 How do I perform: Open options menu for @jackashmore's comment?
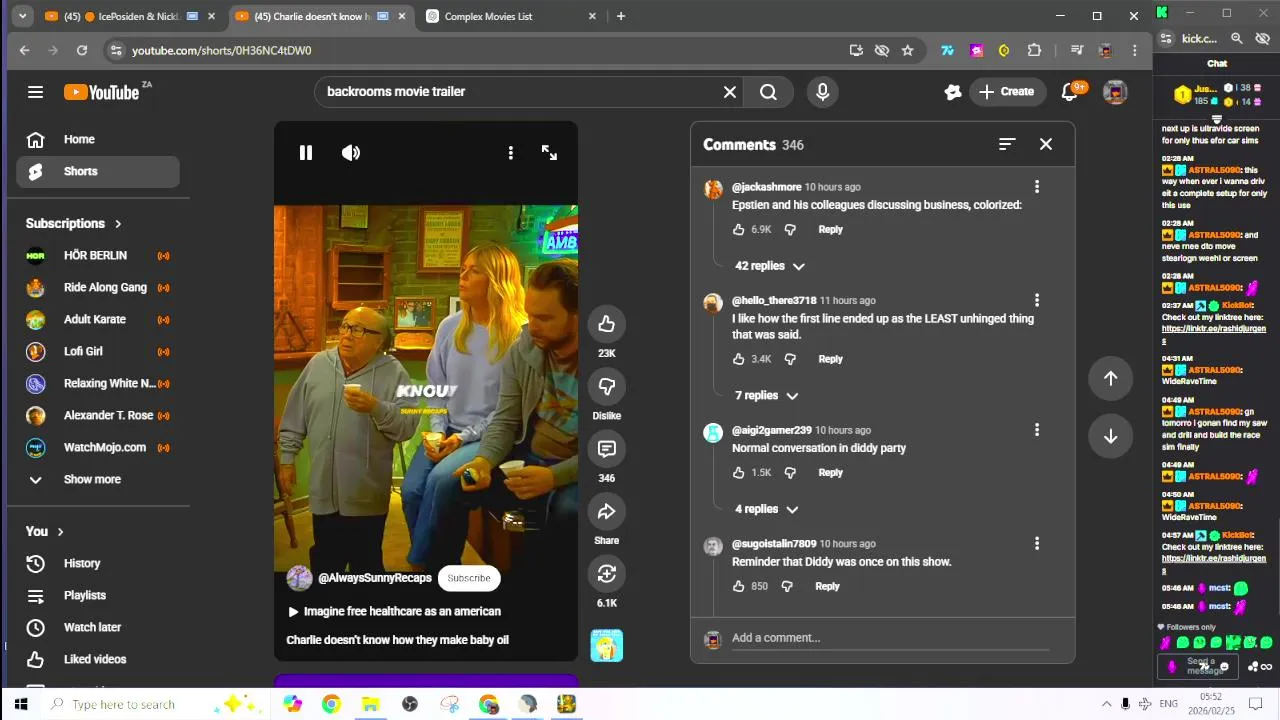(1037, 187)
